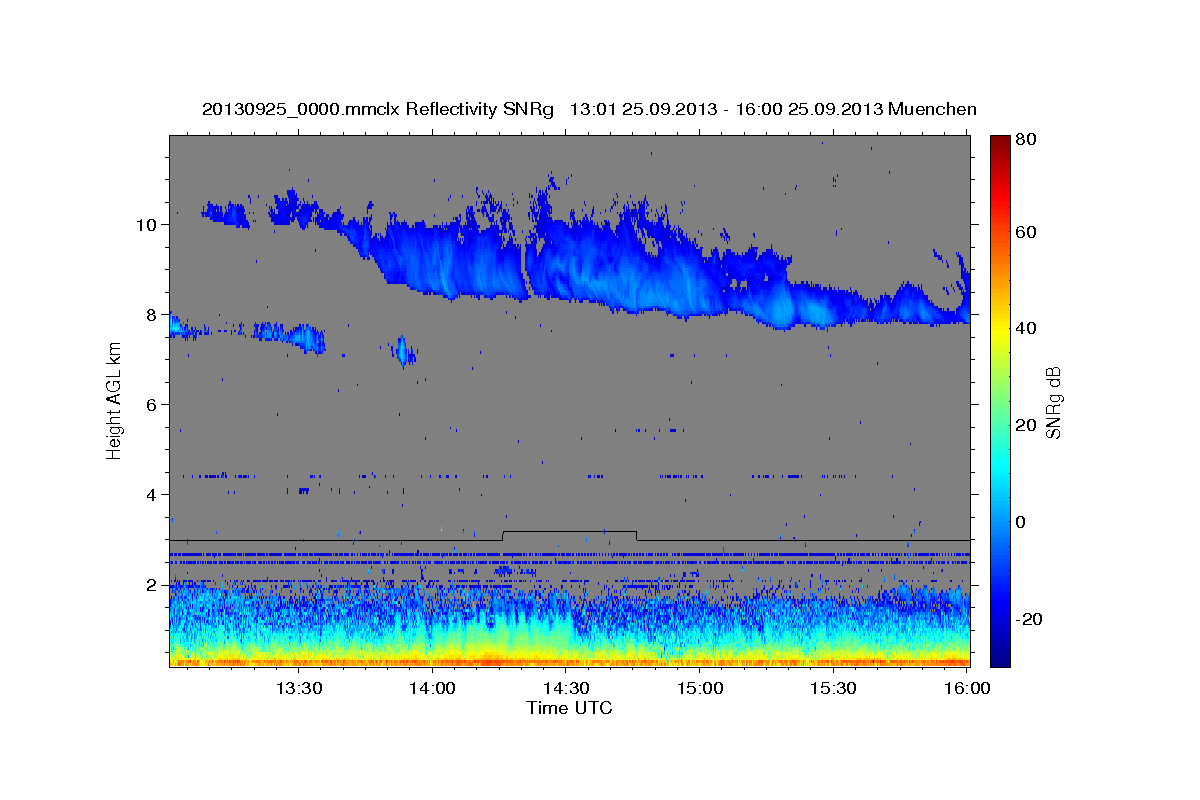Click the 13:30 time tick label
This screenshot has width=1200, height=800.
point(299,688)
